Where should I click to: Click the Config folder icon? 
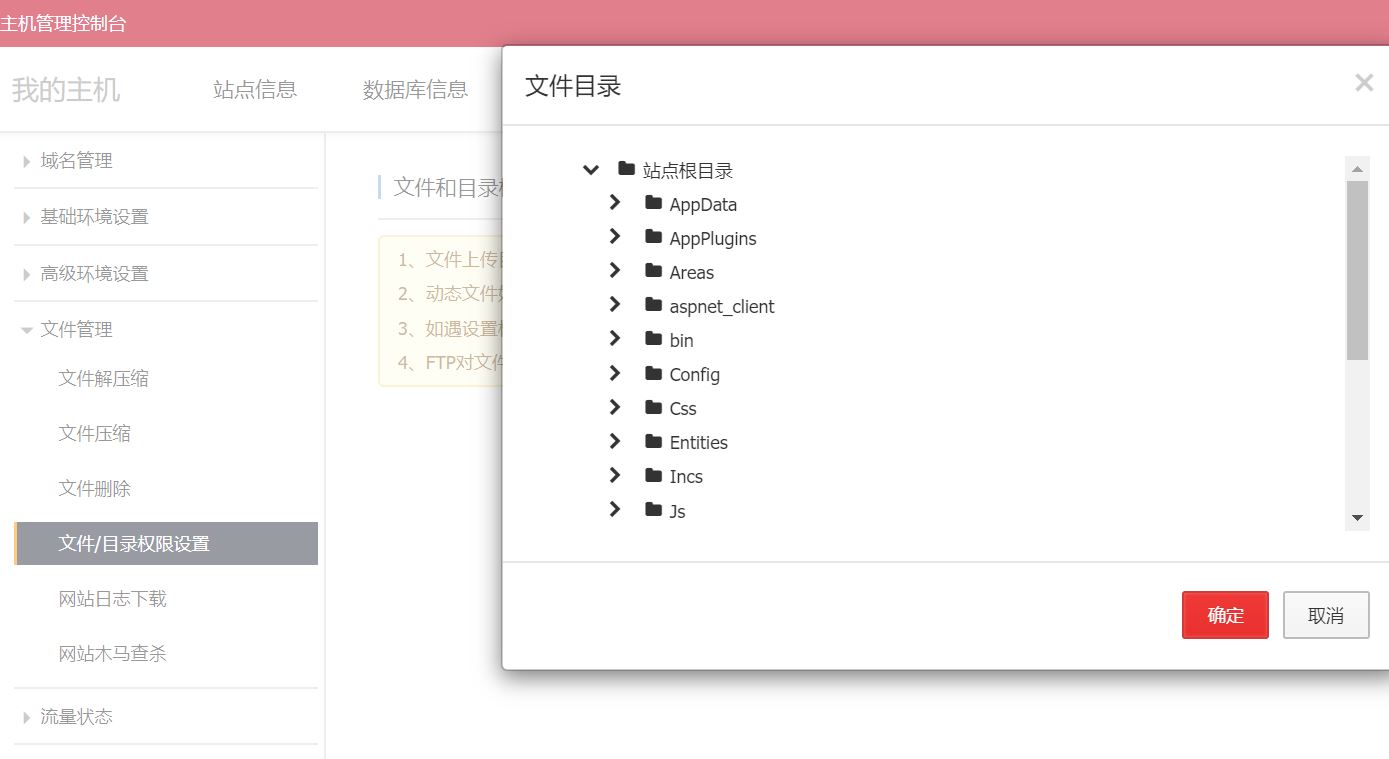click(x=654, y=374)
